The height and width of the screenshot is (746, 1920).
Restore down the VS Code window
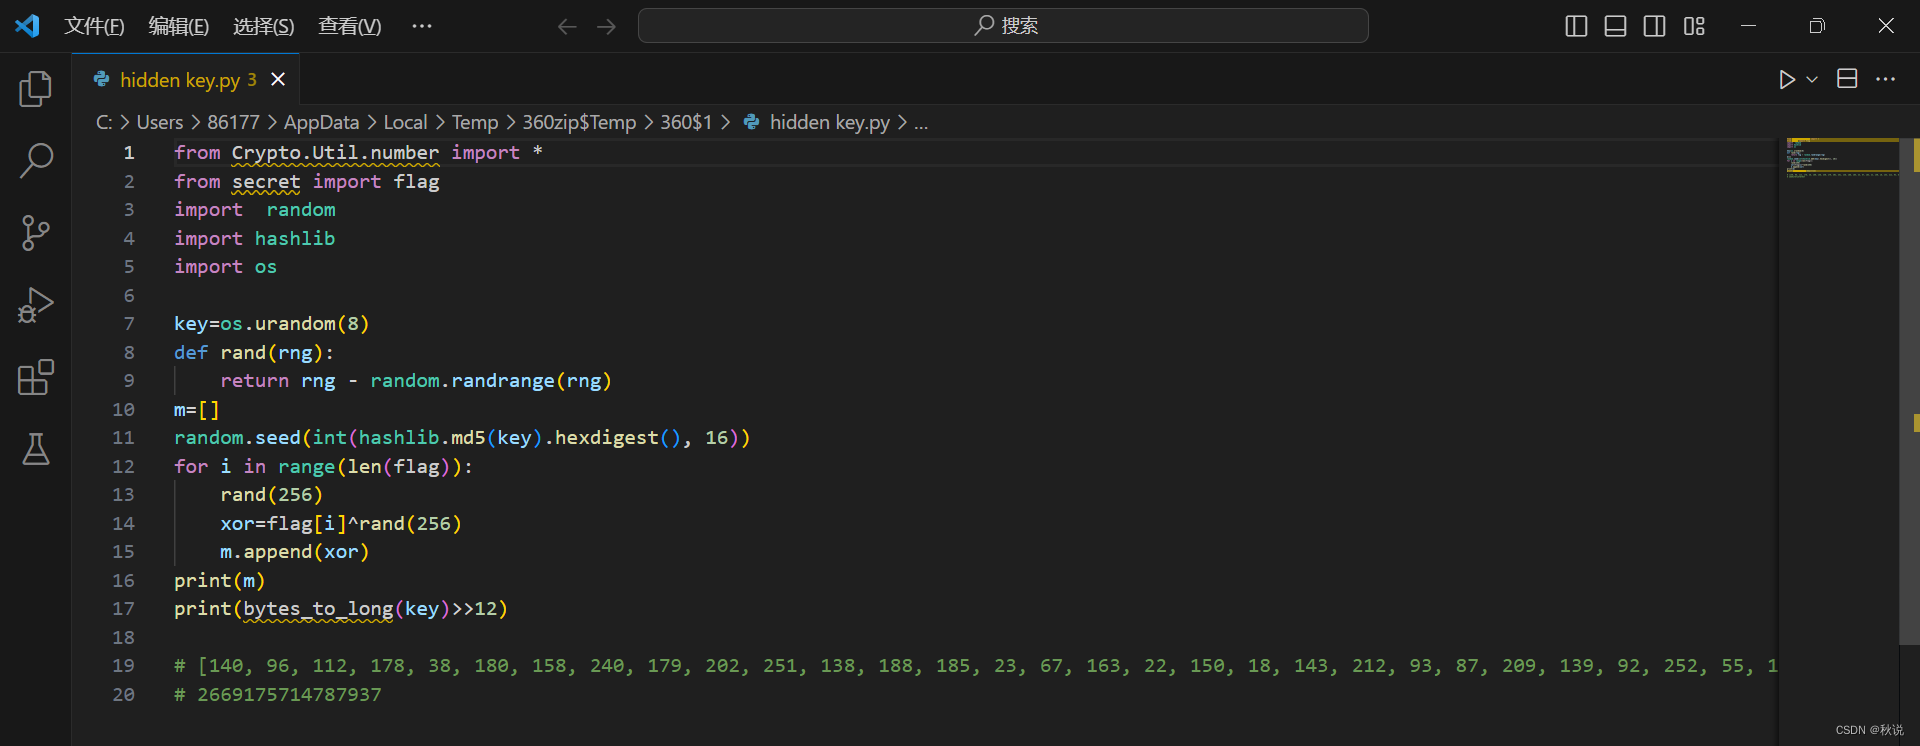pos(1817,26)
